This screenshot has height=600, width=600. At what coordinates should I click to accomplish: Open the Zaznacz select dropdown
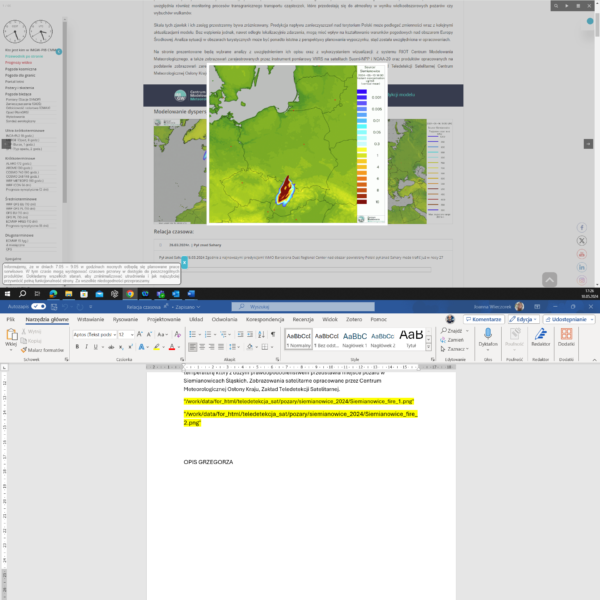[455, 349]
